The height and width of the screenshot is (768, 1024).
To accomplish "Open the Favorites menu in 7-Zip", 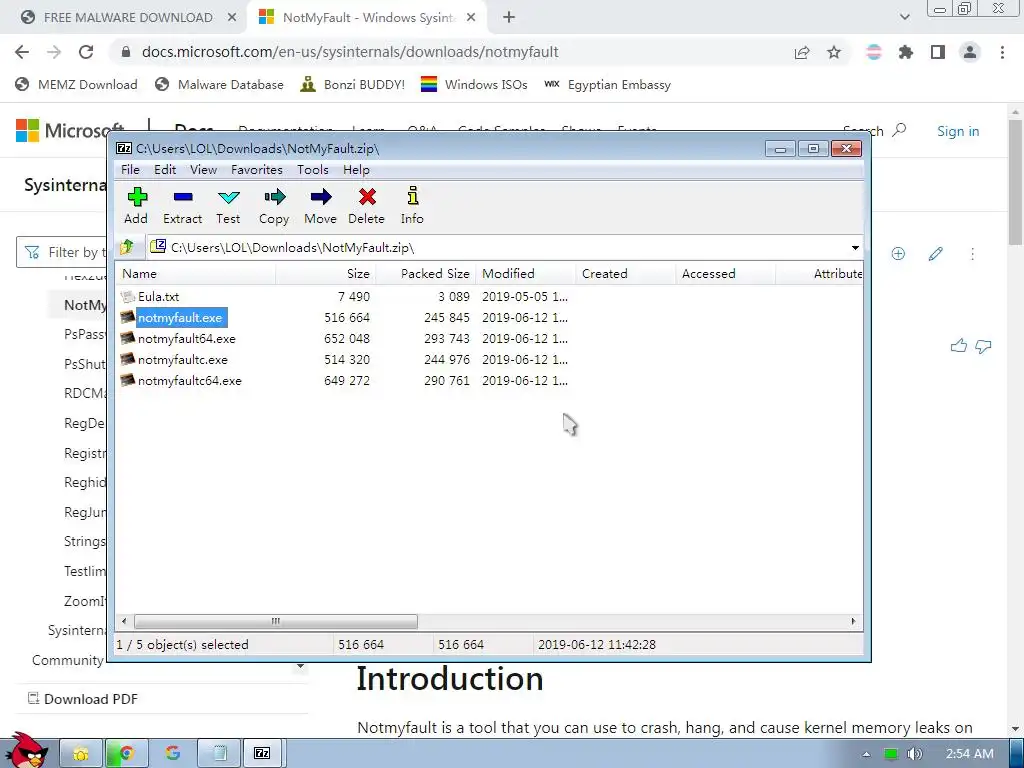I will coord(257,170).
